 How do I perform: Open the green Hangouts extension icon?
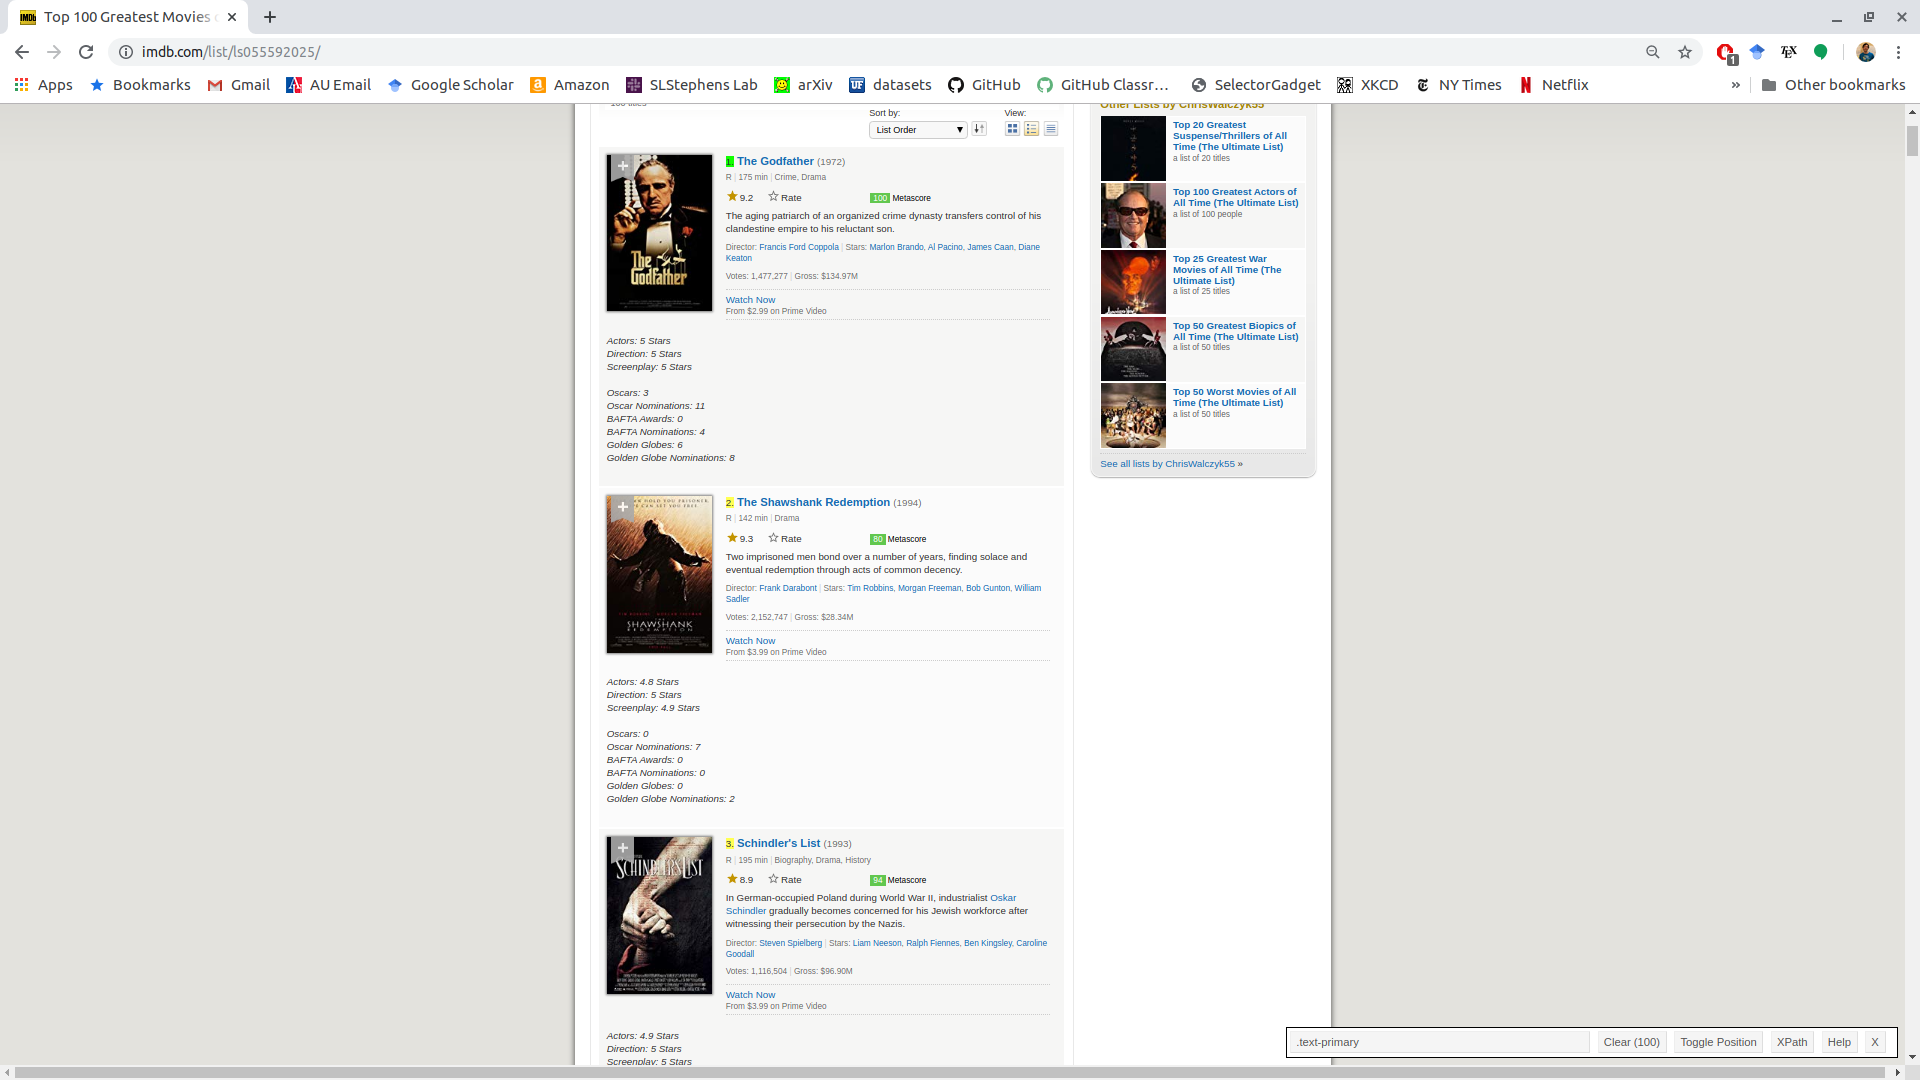1821,52
